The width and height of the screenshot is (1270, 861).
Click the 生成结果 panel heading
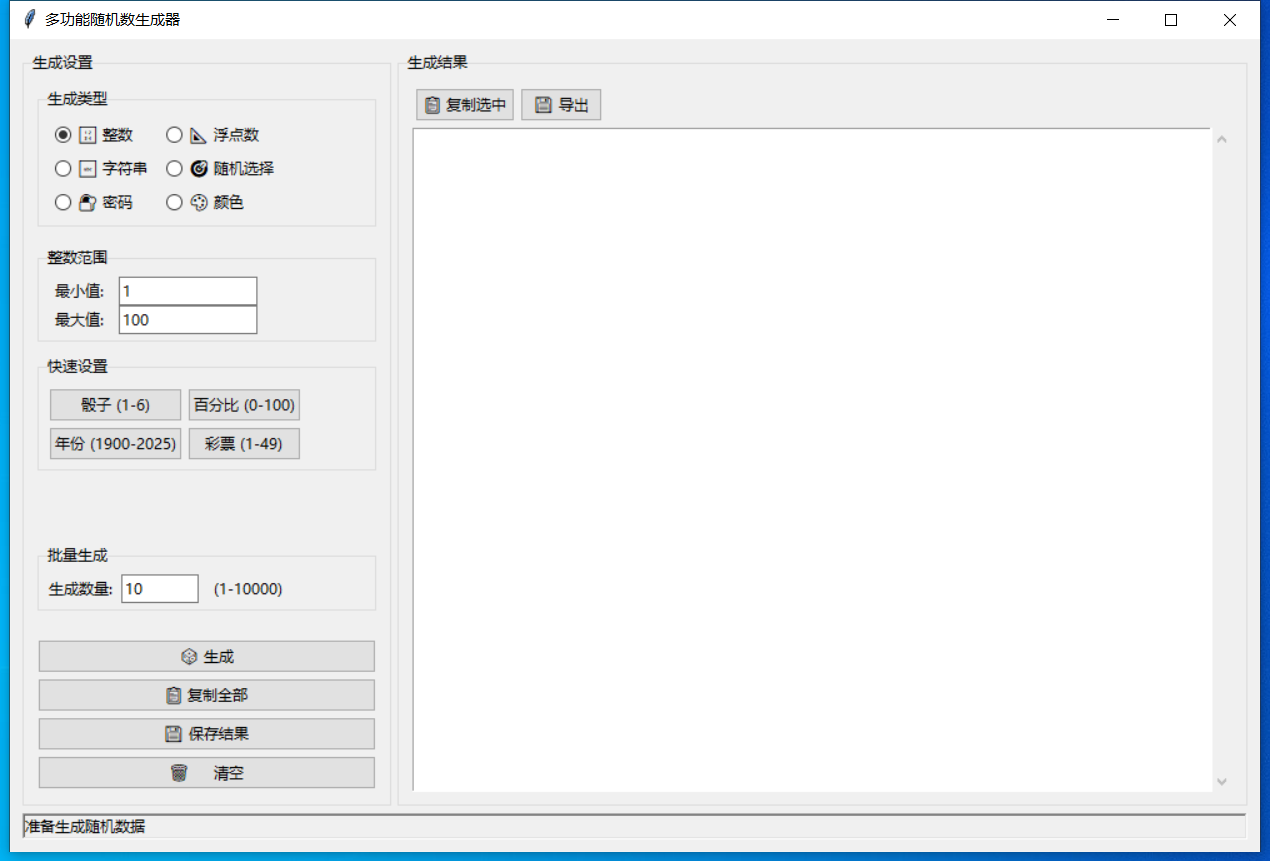437,63
